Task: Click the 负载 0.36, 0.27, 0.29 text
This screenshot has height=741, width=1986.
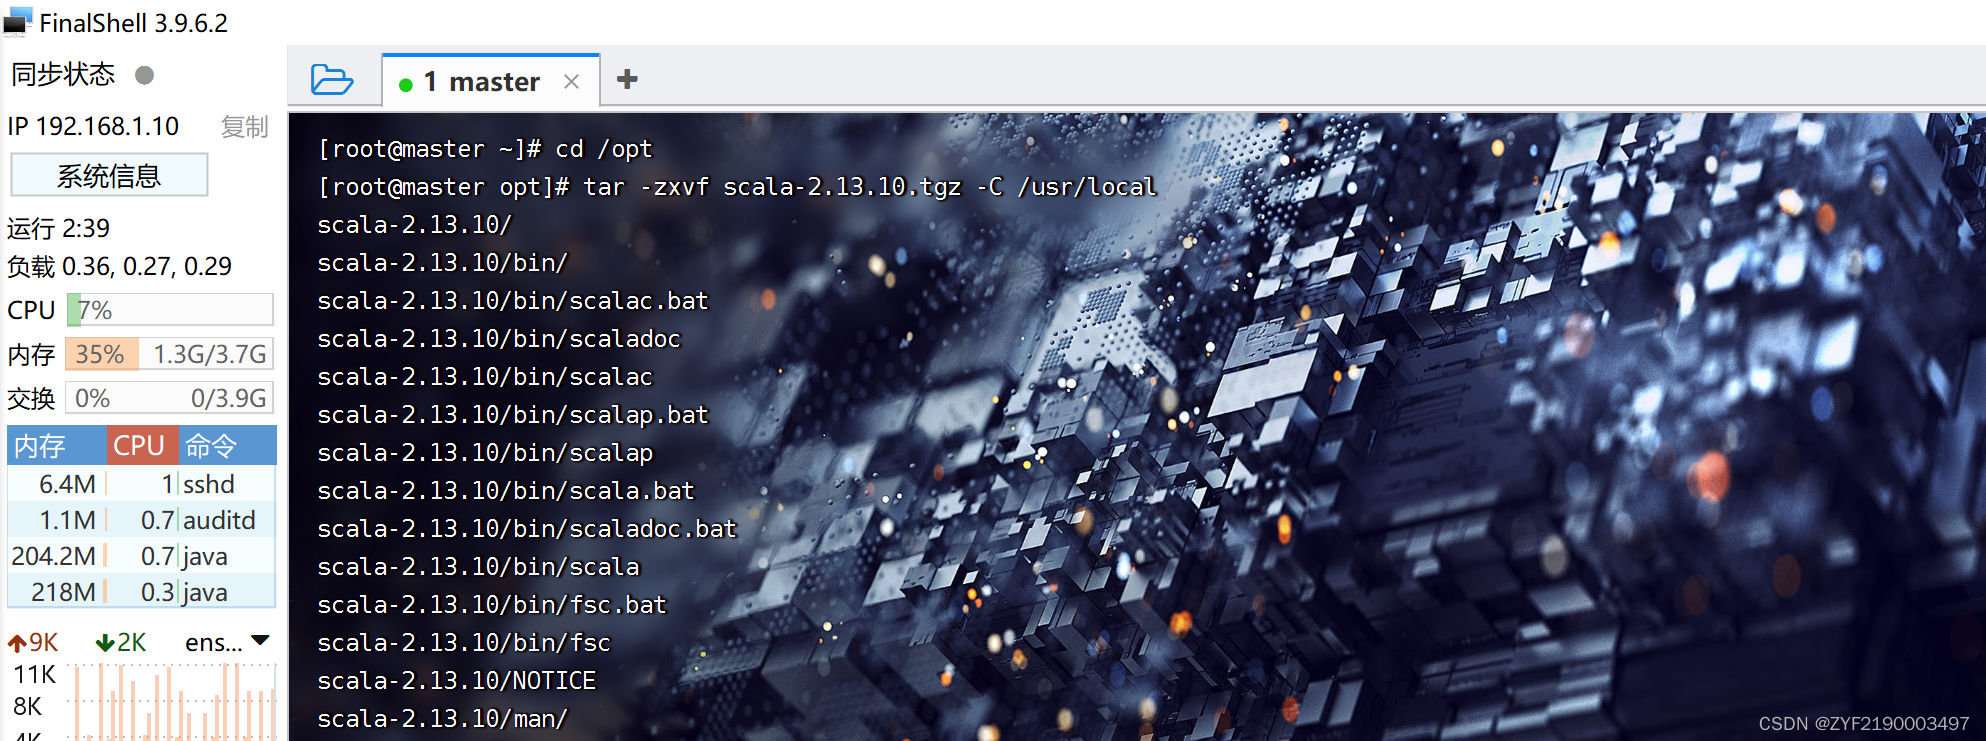Action: [119, 266]
